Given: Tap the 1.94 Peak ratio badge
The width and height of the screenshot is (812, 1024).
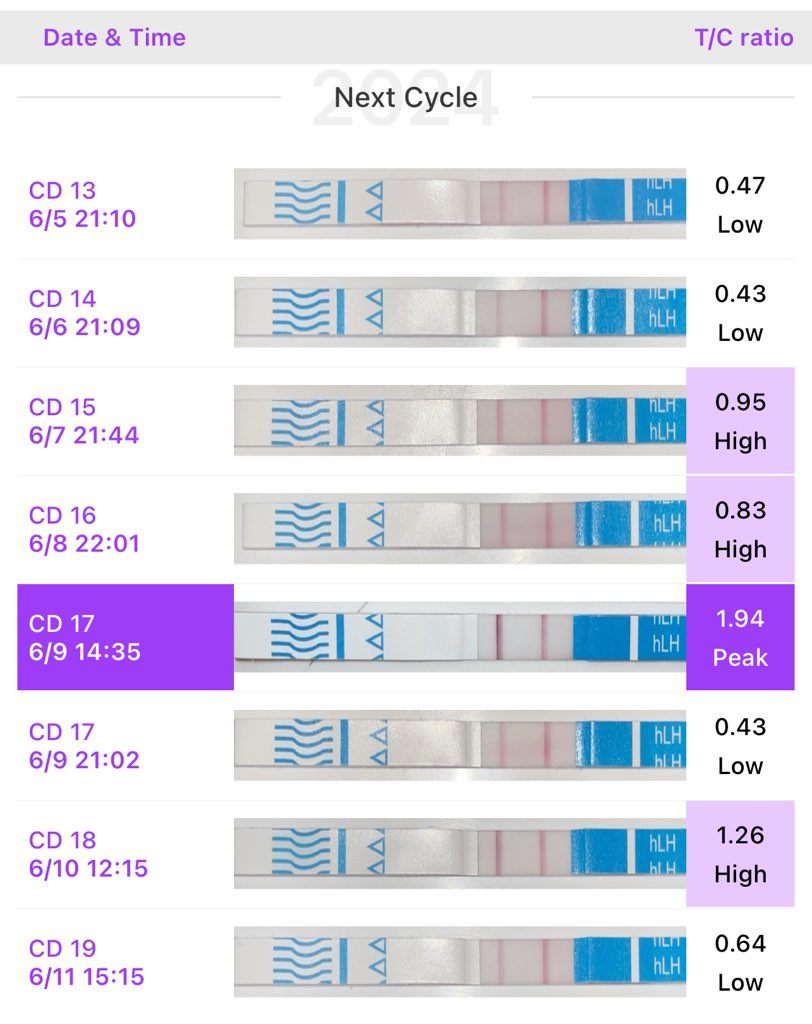Looking at the screenshot, I should (x=740, y=638).
